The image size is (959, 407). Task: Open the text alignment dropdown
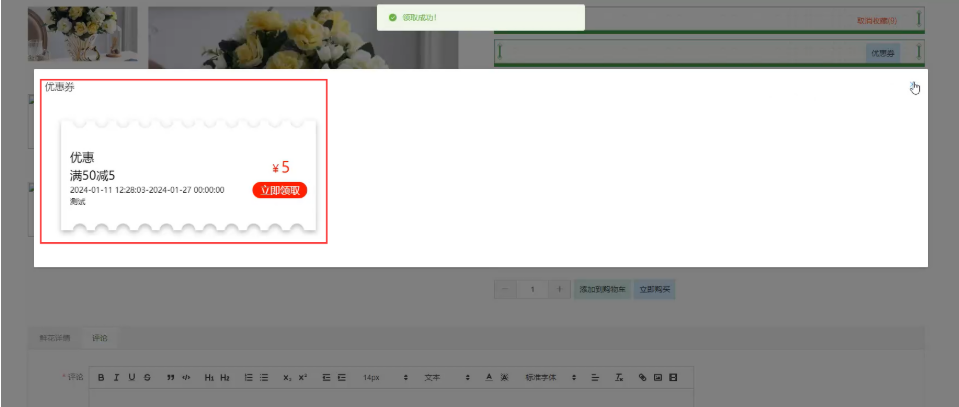point(595,378)
